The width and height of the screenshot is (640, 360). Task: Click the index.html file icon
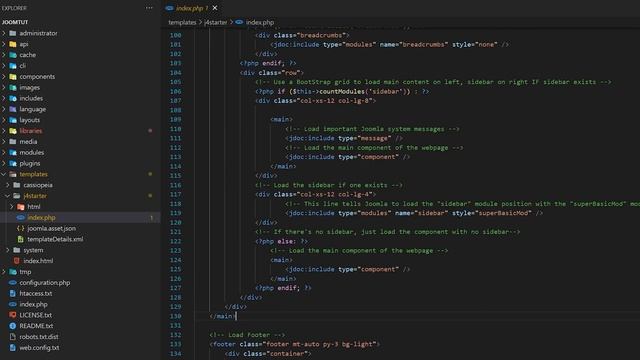tap(17, 261)
